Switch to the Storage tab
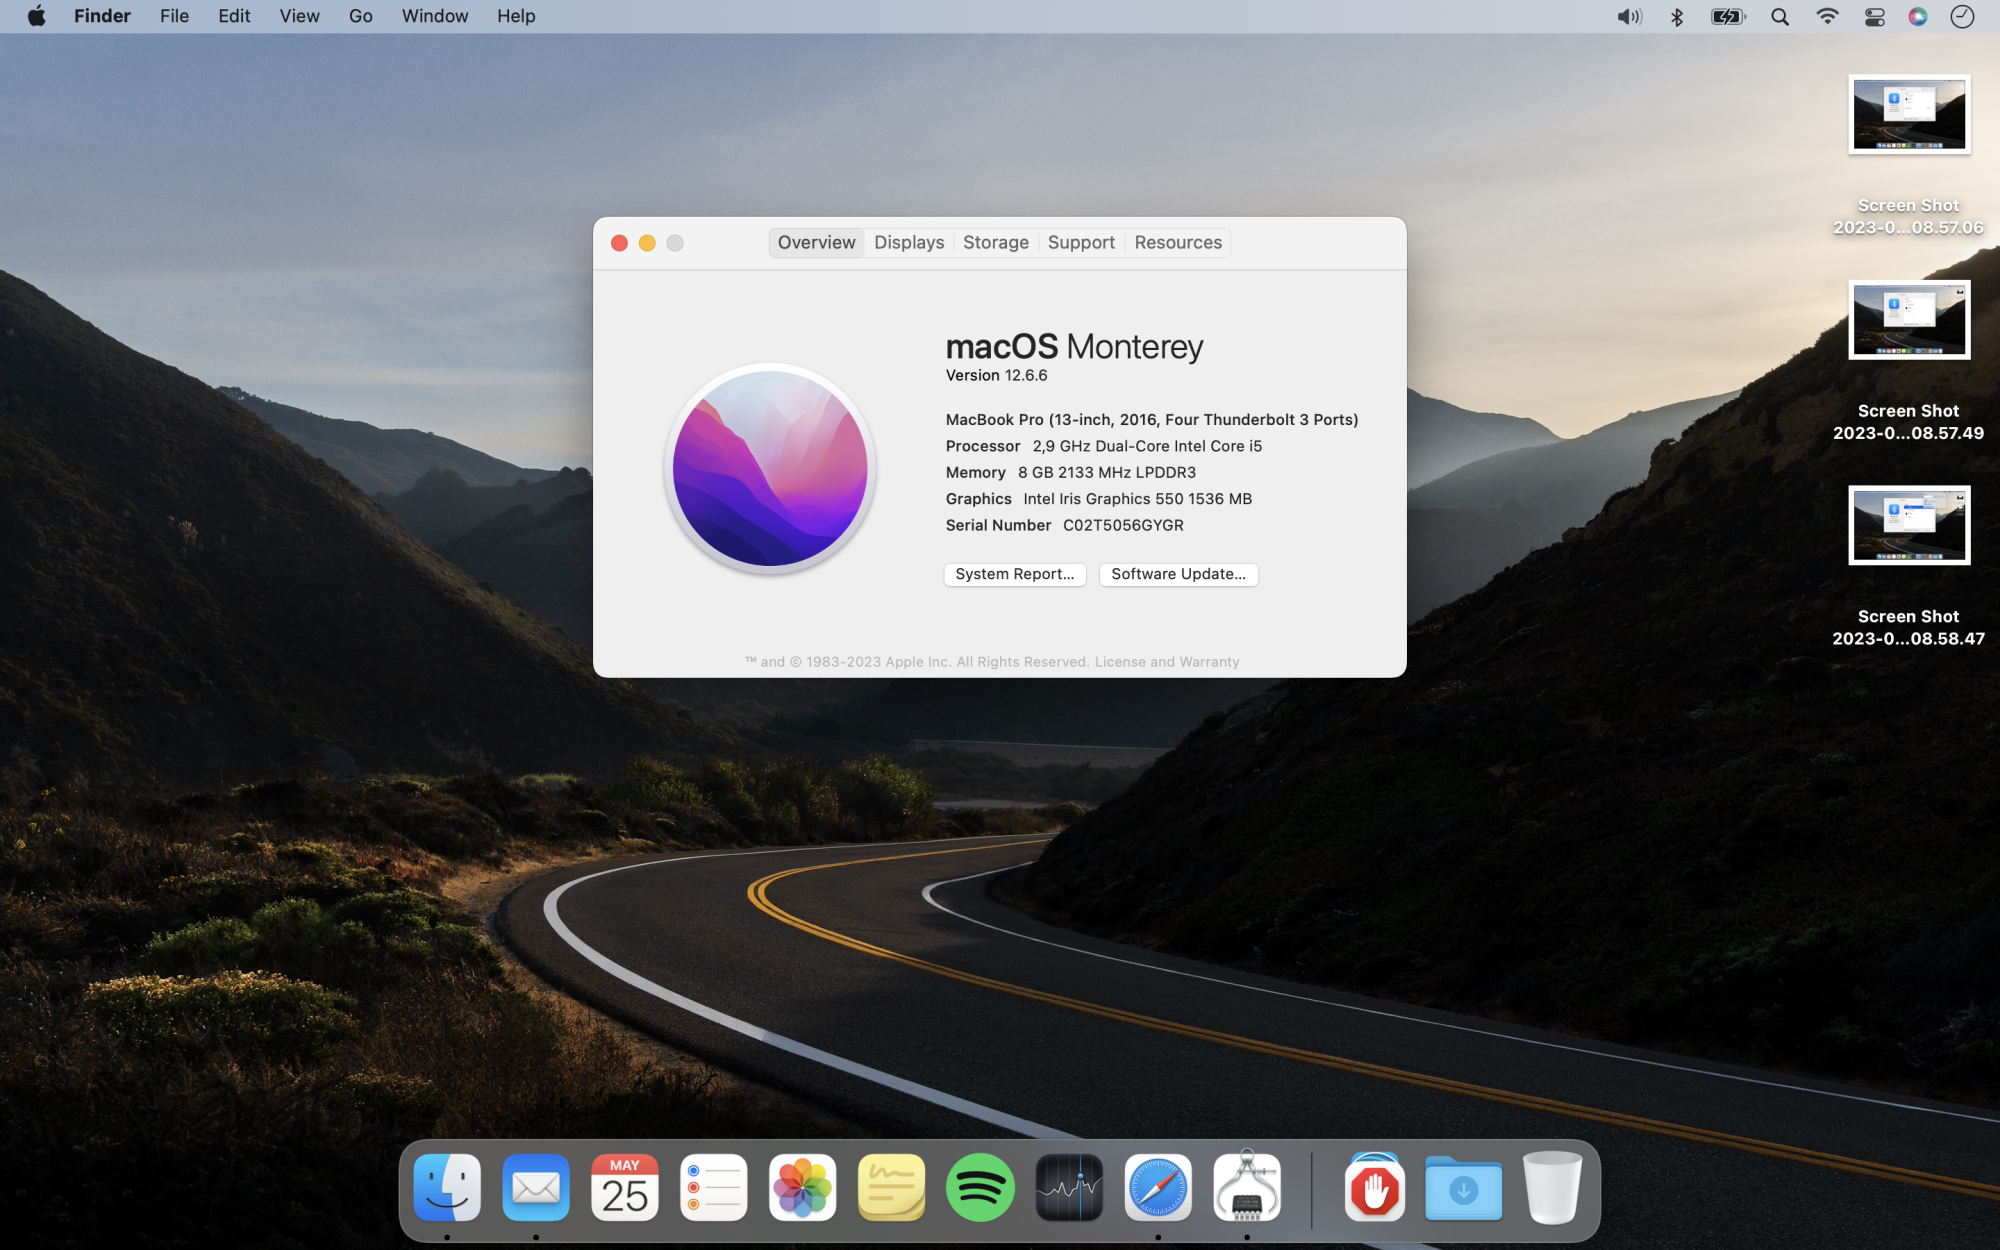 pos(995,243)
